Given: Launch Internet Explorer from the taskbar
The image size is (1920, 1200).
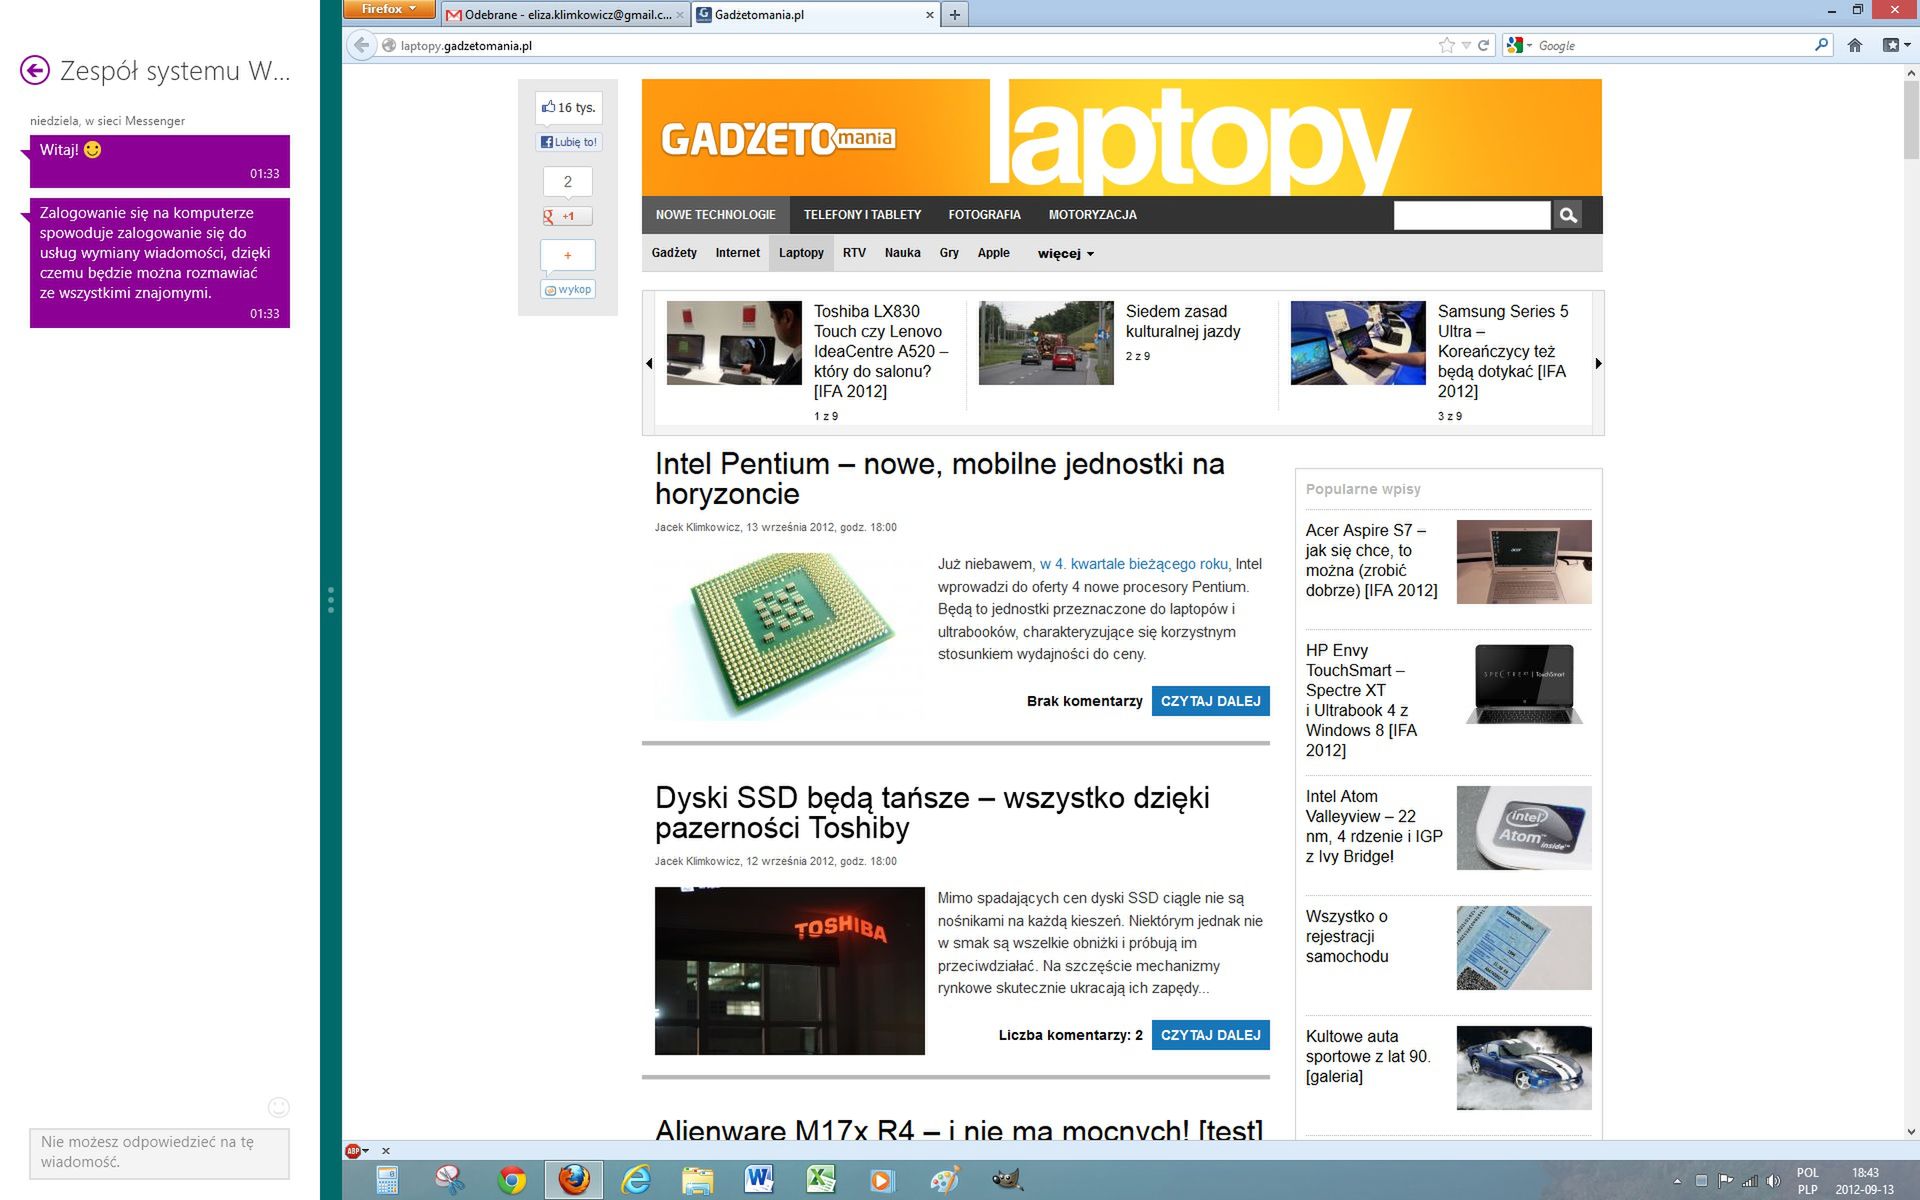Looking at the screenshot, I should (636, 1180).
